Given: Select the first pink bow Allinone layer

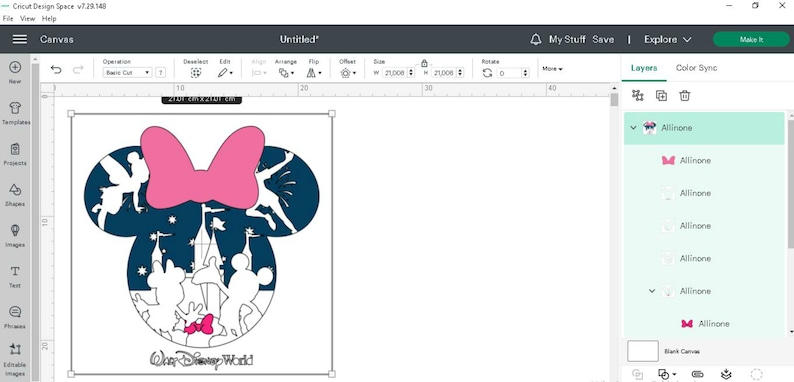Looking at the screenshot, I should click(x=704, y=161).
